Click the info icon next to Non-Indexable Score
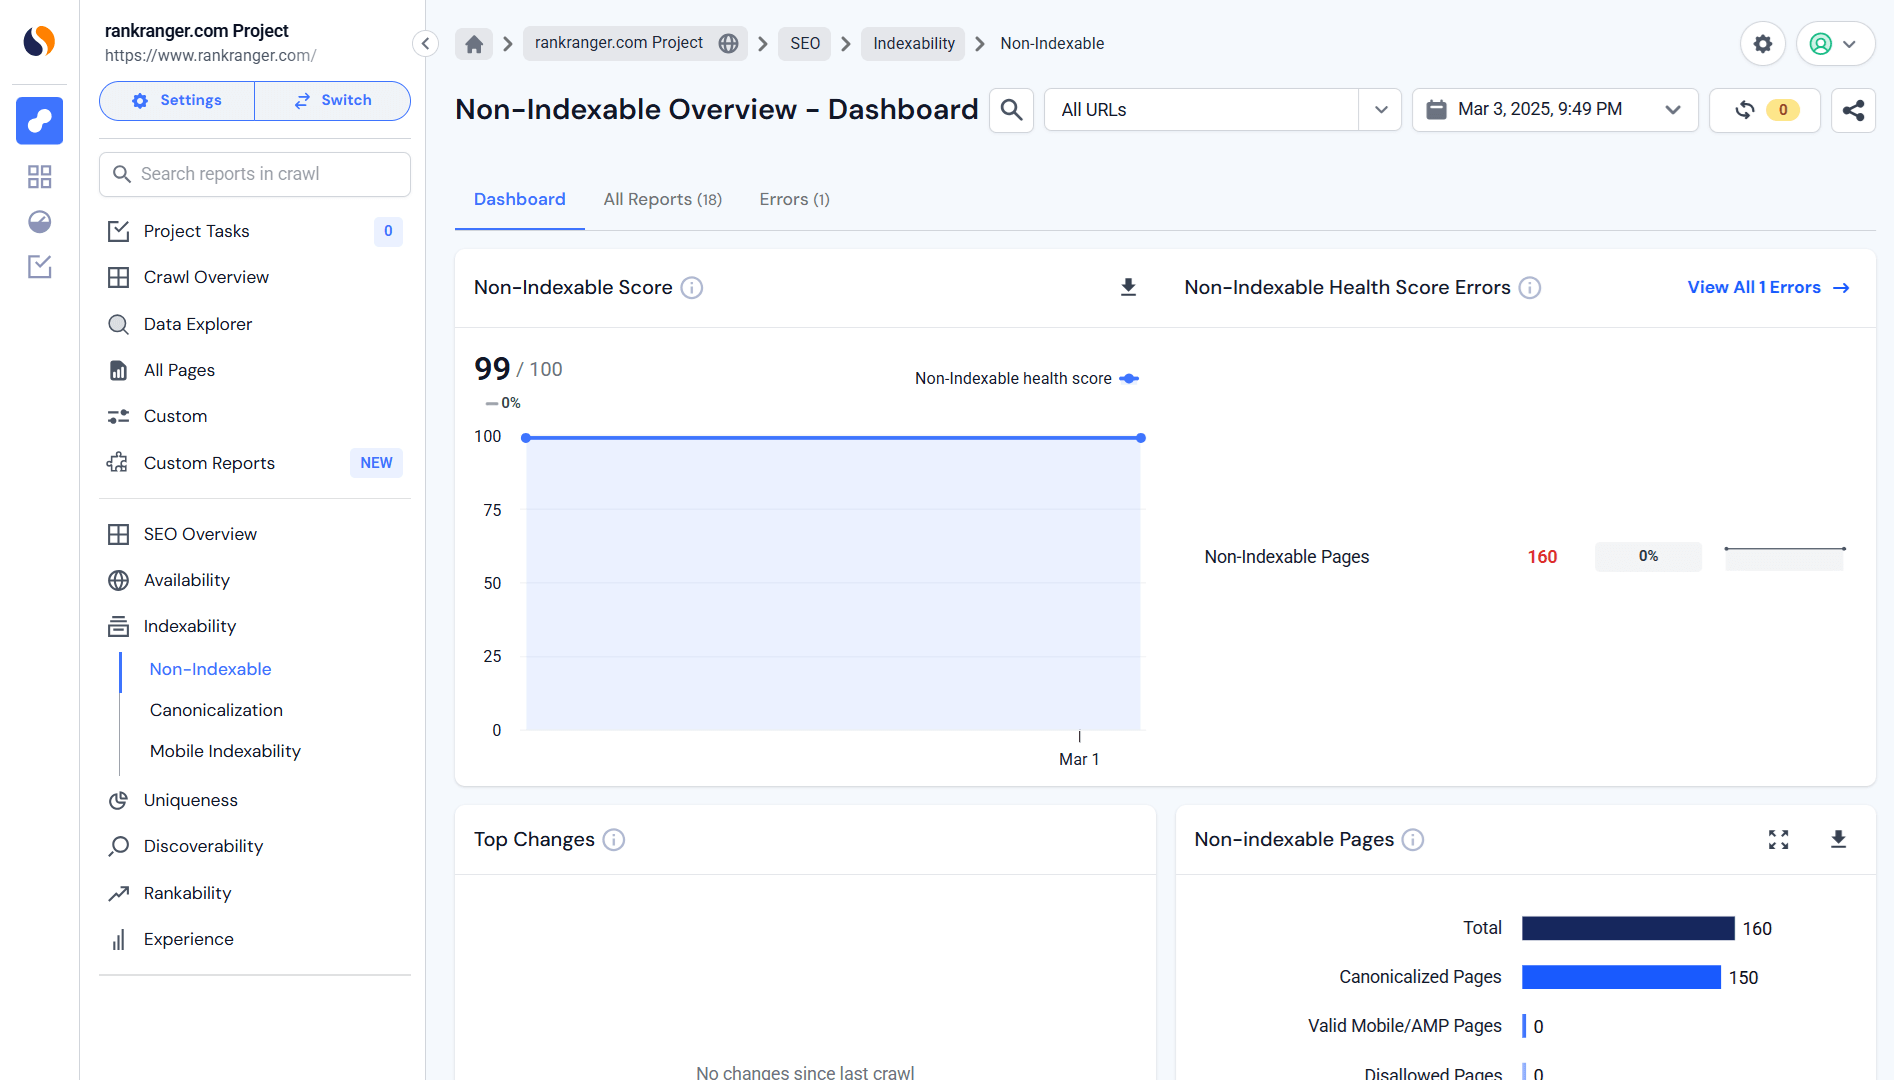The width and height of the screenshot is (1894, 1080). point(692,287)
